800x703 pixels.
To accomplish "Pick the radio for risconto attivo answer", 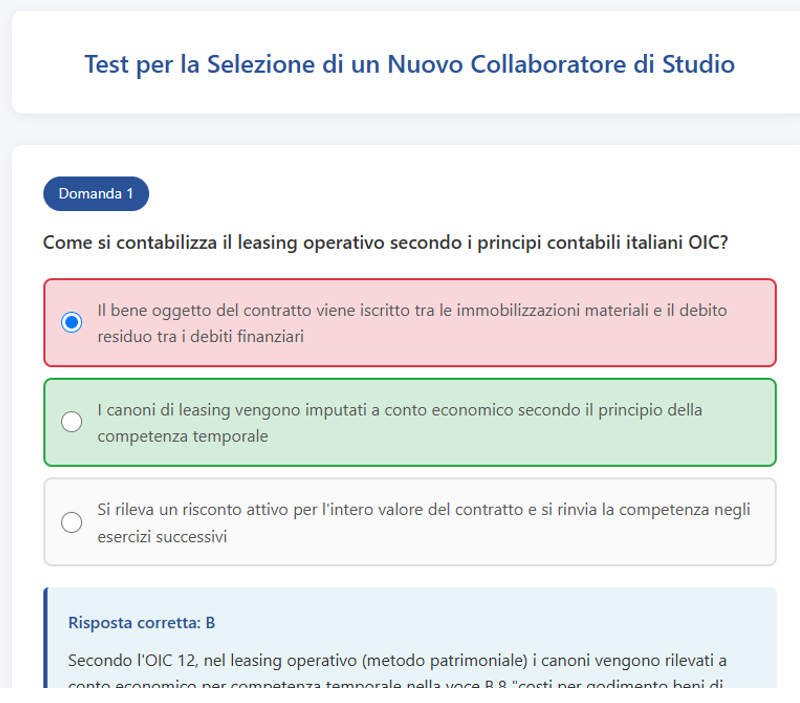I will [x=71, y=522].
